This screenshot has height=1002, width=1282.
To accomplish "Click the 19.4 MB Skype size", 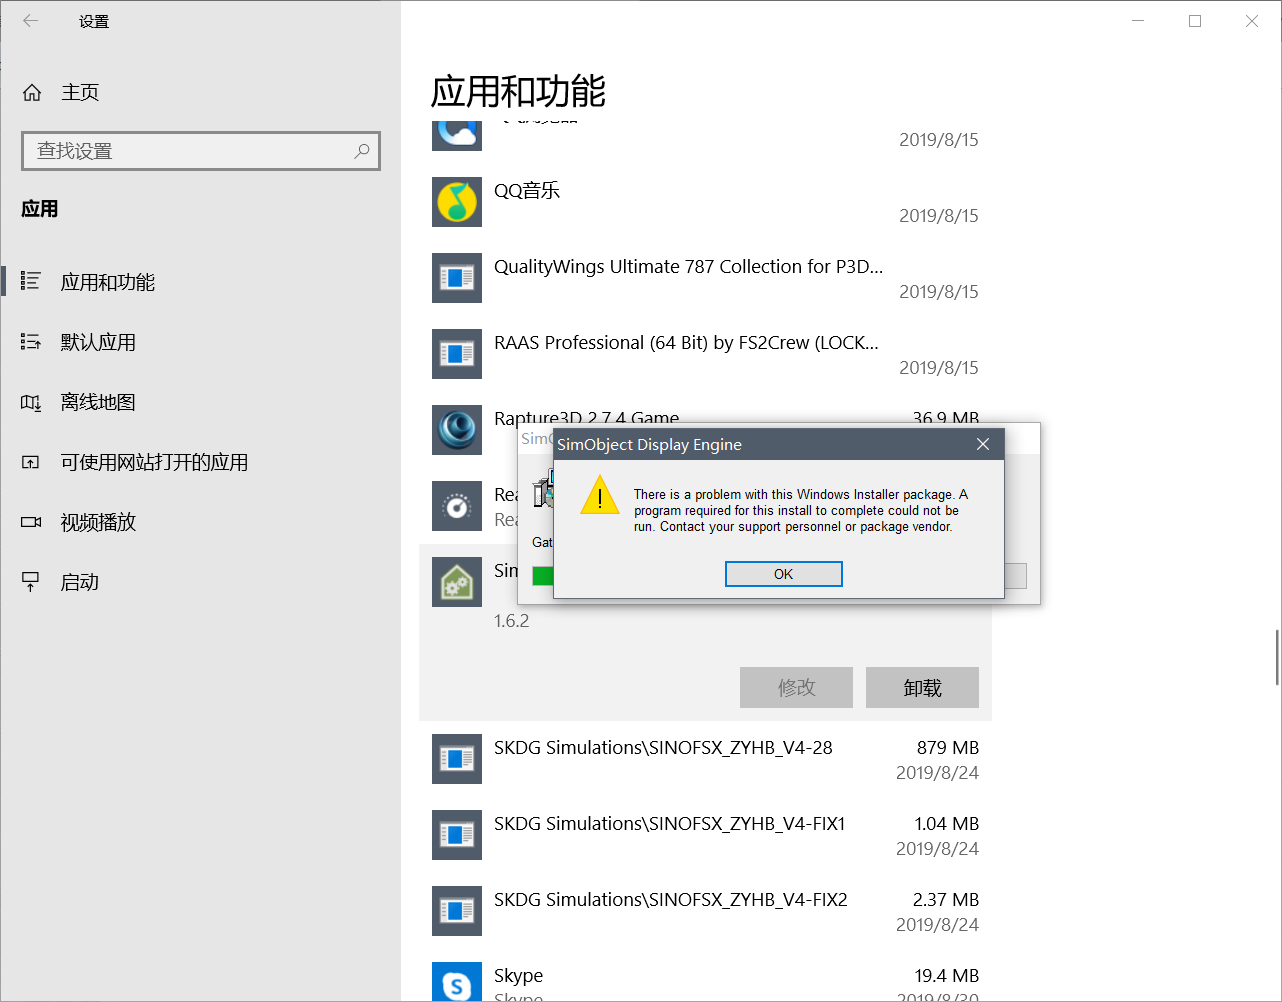I will (946, 976).
